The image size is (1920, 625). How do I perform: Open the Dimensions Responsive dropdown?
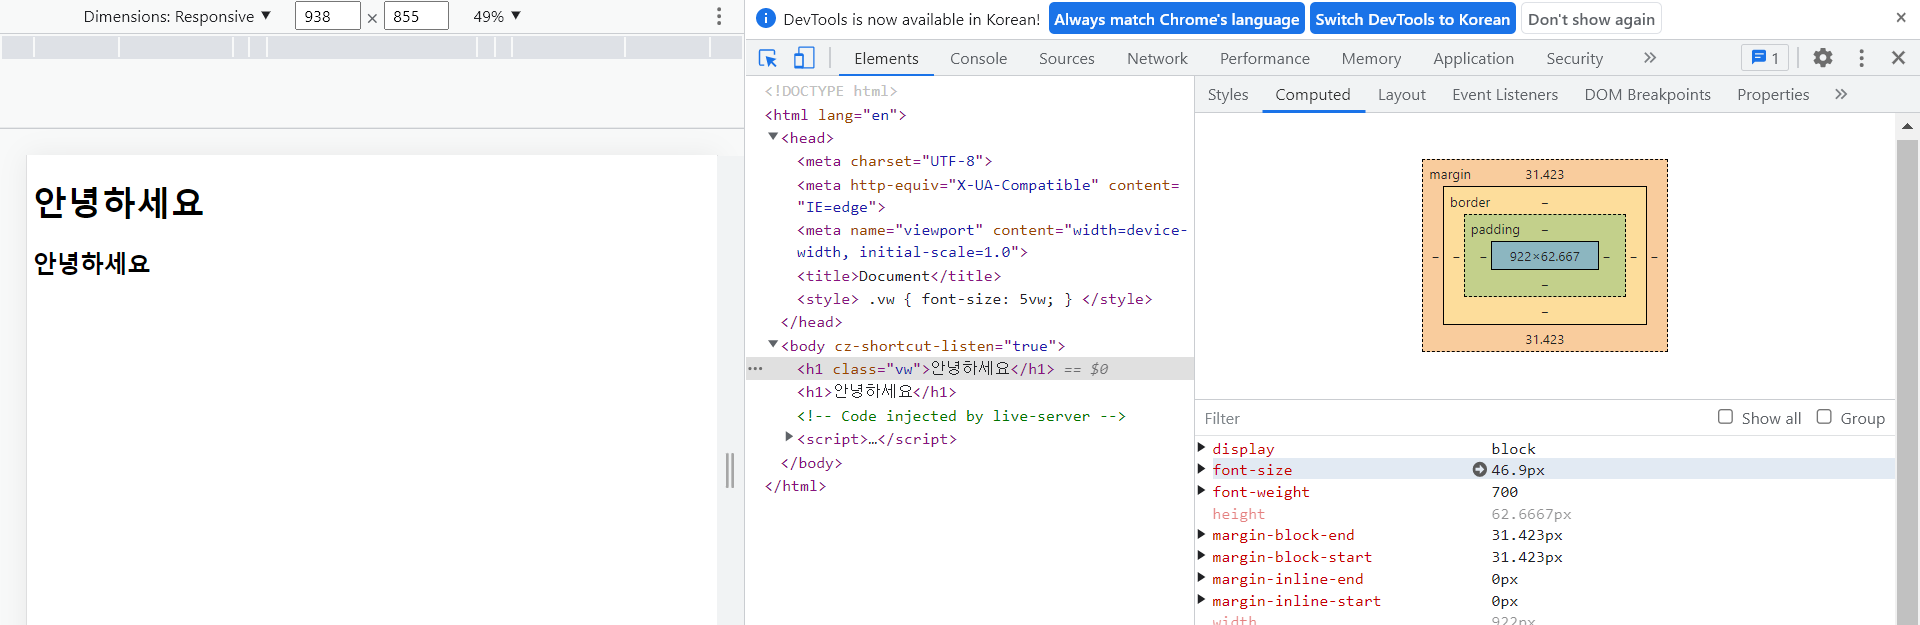point(177,16)
